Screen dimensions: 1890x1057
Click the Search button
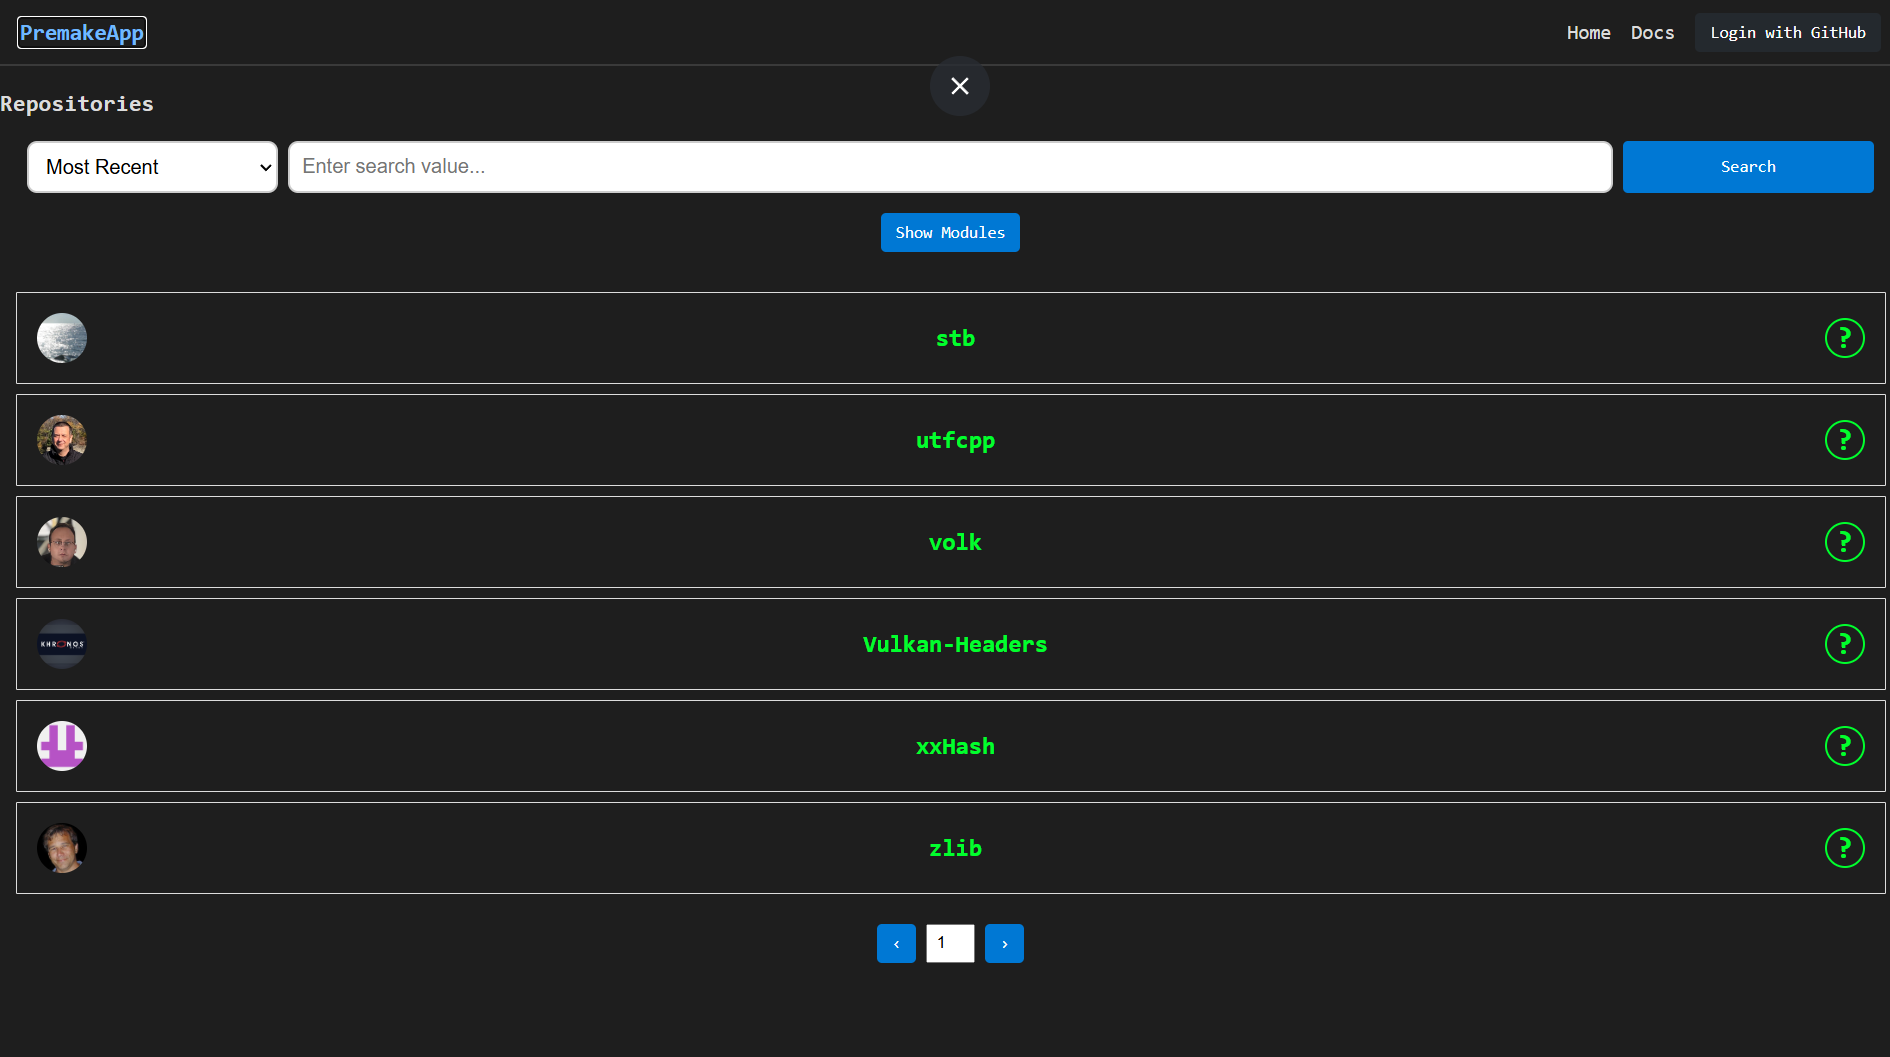1748,167
